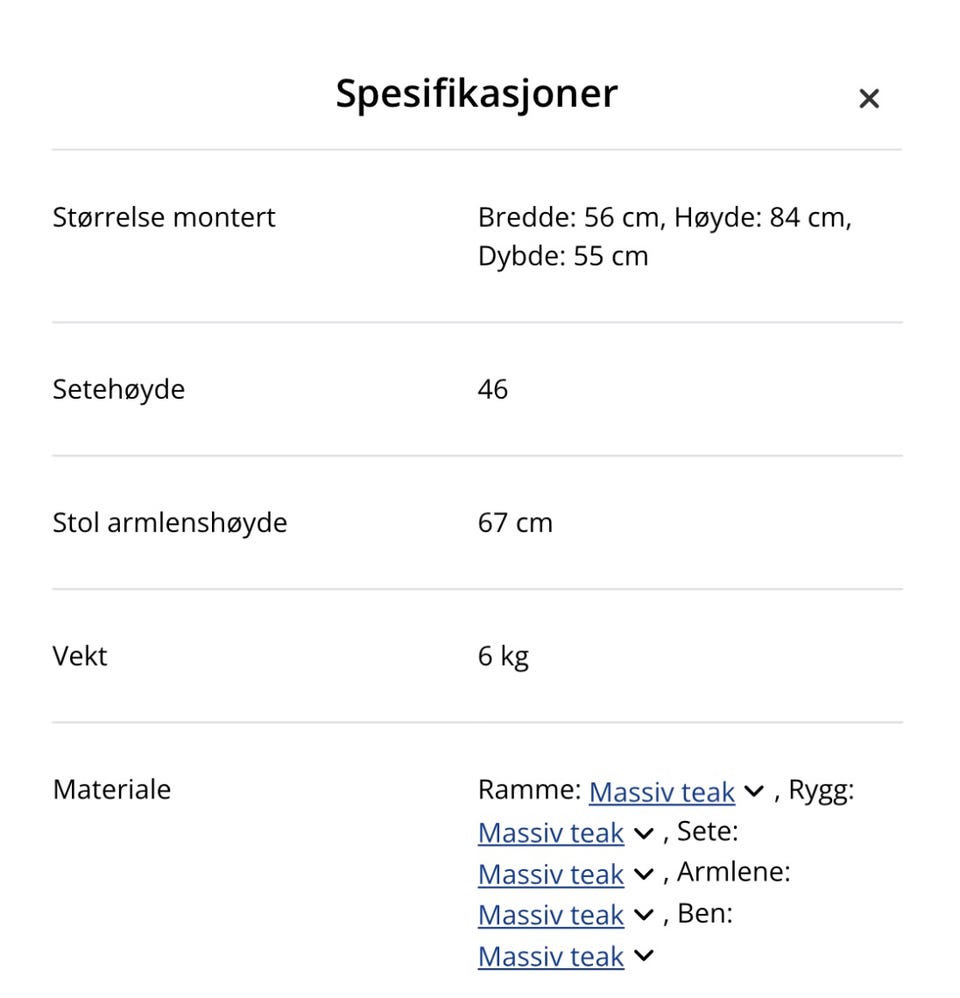
Task: Close the Spesifikasjoner dialog
Action: [869, 98]
